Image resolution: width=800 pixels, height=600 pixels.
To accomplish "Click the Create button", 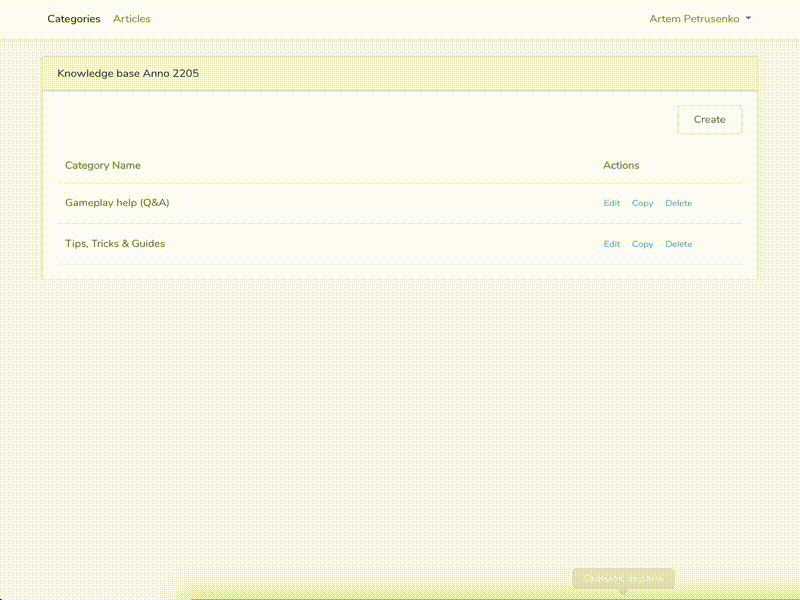I will pos(710,119).
